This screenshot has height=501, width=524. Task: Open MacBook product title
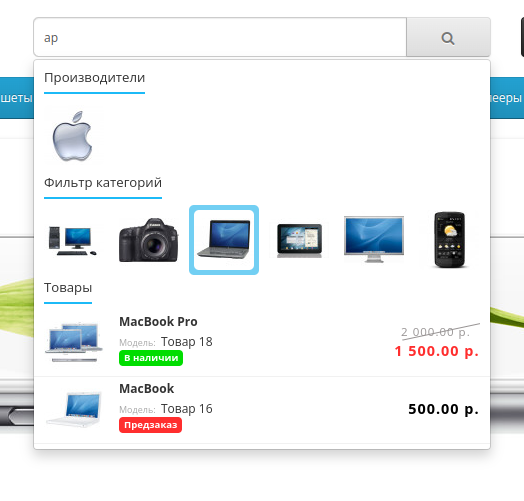point(147,389)
